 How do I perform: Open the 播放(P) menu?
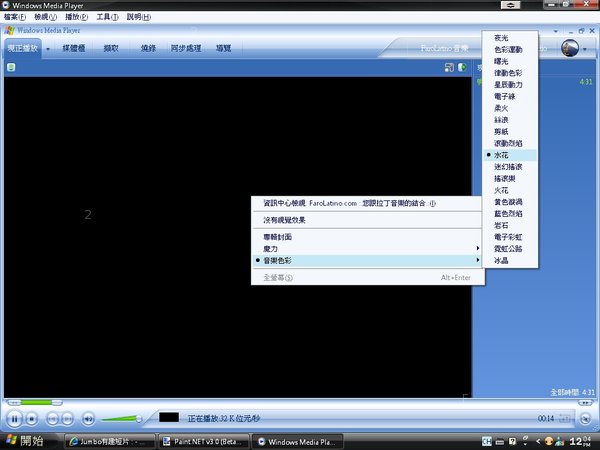click(x=76, y=17)
